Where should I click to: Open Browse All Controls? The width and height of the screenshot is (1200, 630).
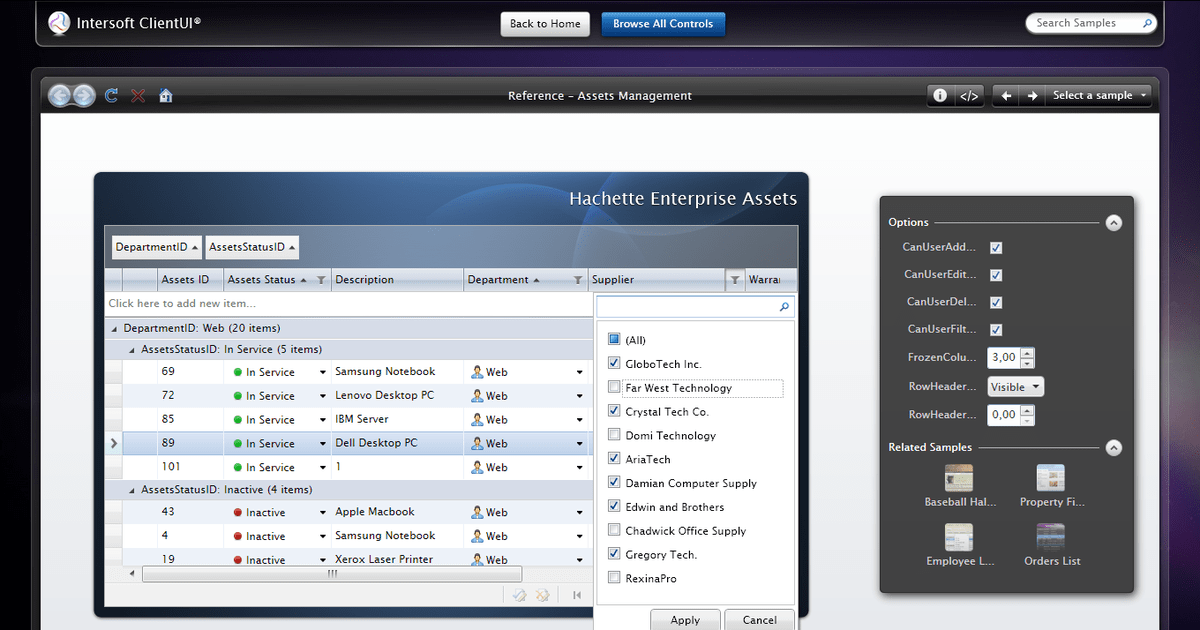click(663, 24)
